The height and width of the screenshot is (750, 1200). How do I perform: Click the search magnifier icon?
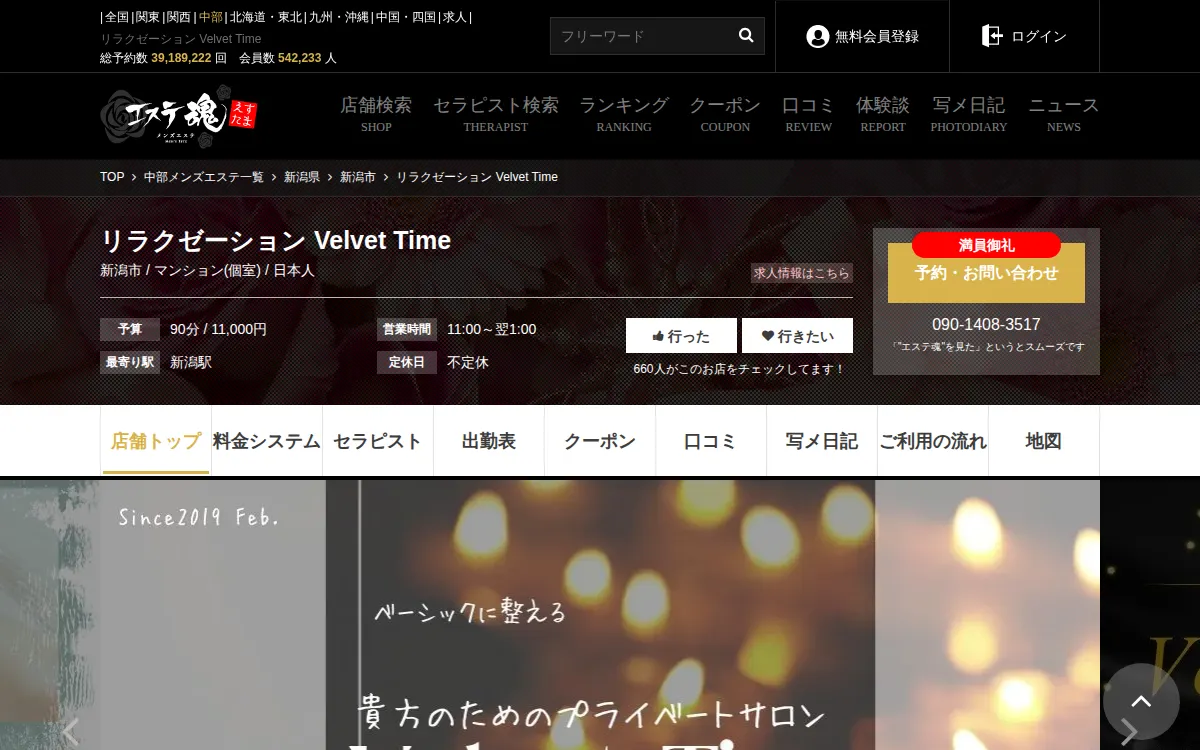[746, 36]
